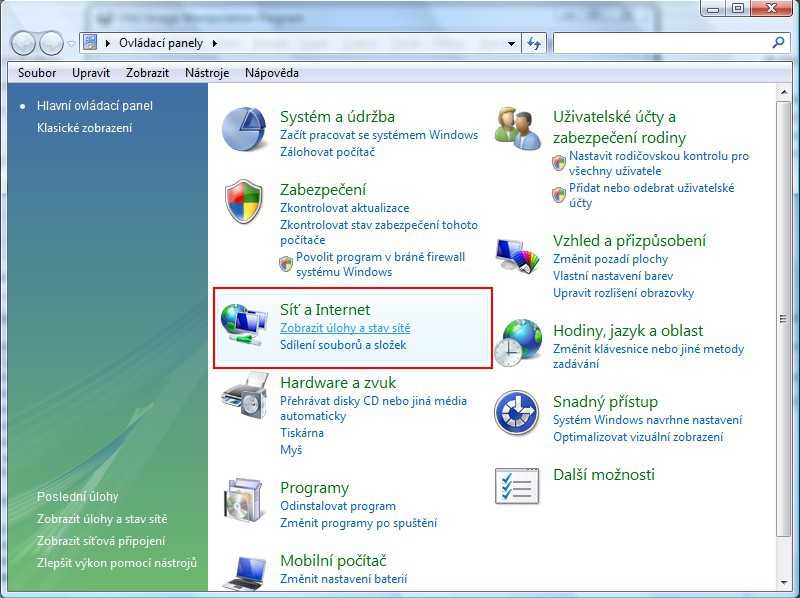Click Změnit nastavení baterií link

click(343, 579)
